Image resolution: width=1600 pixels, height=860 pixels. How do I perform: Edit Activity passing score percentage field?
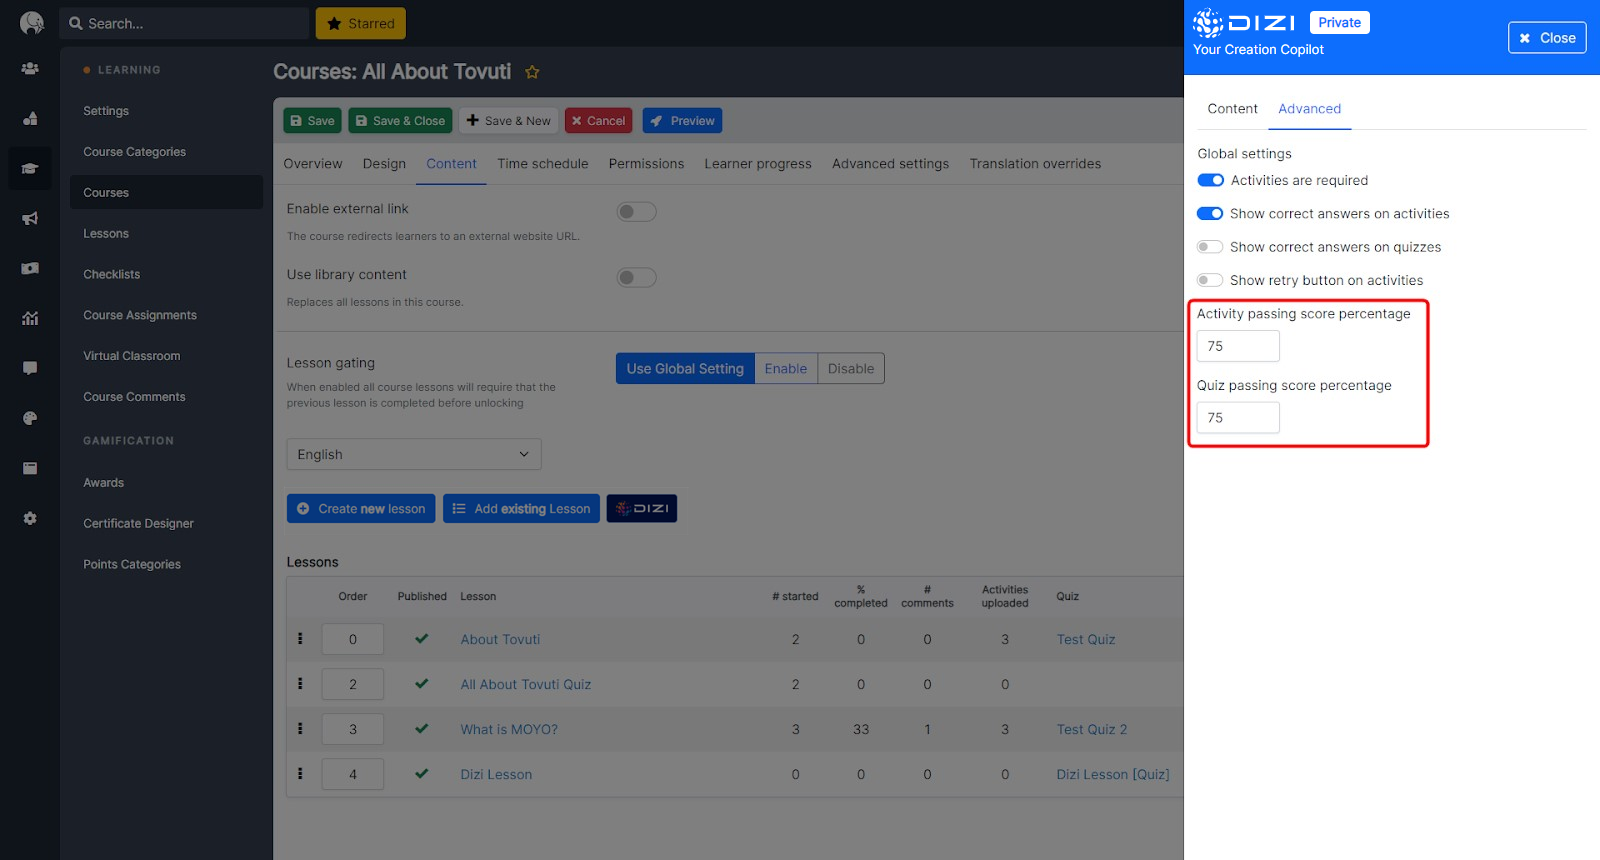click(x=1238, y=346)
